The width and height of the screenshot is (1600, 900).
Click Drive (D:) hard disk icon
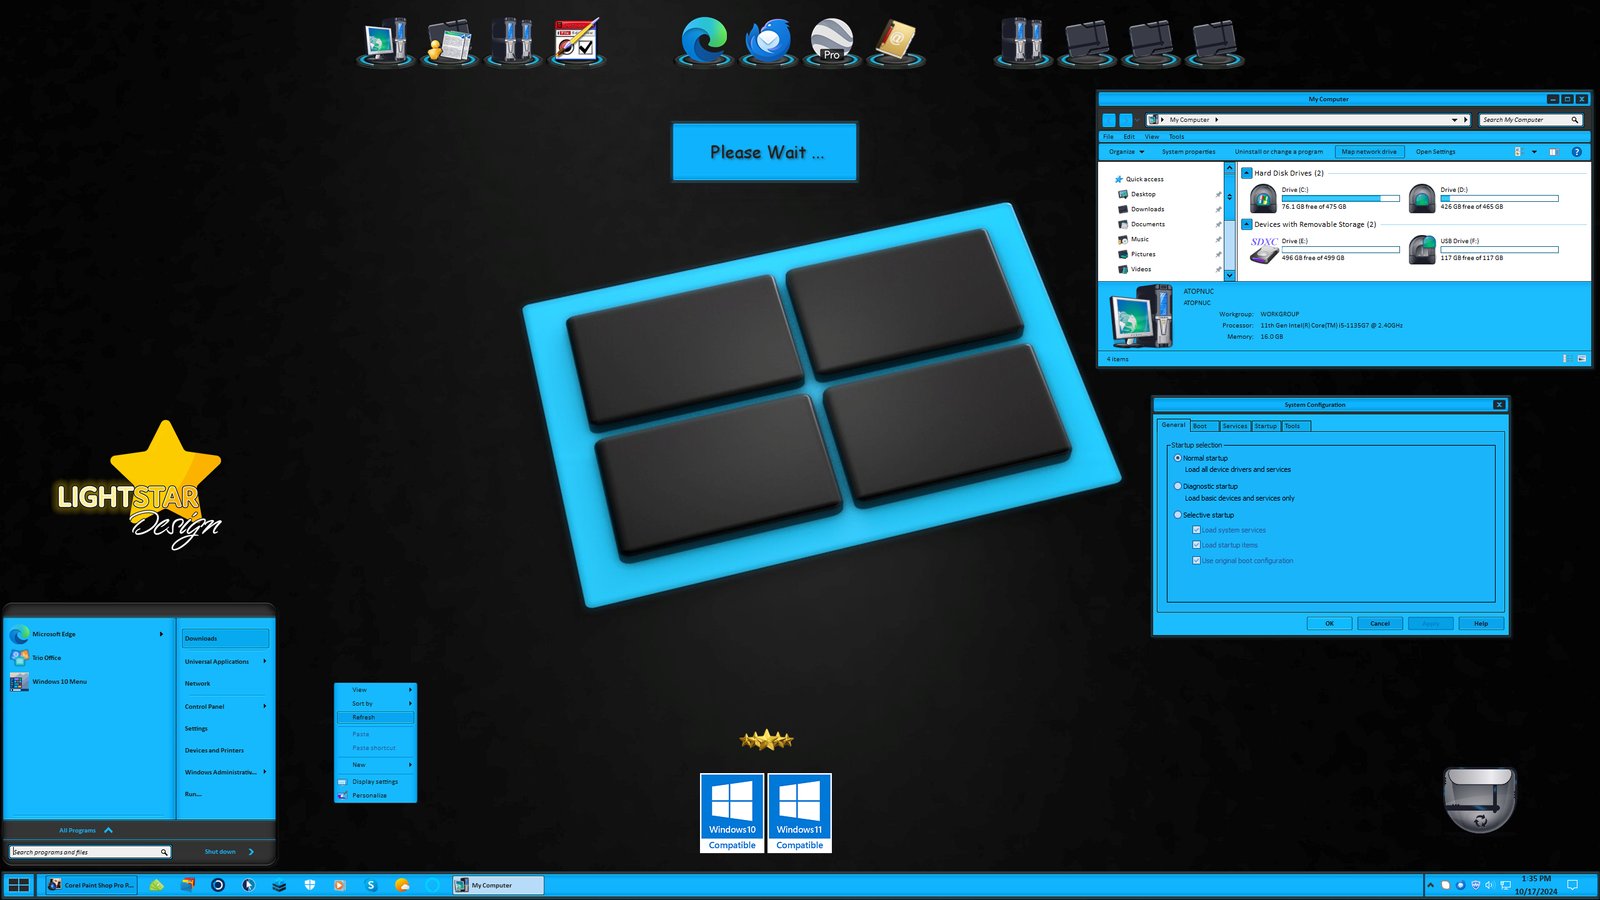click(1422, 199)
